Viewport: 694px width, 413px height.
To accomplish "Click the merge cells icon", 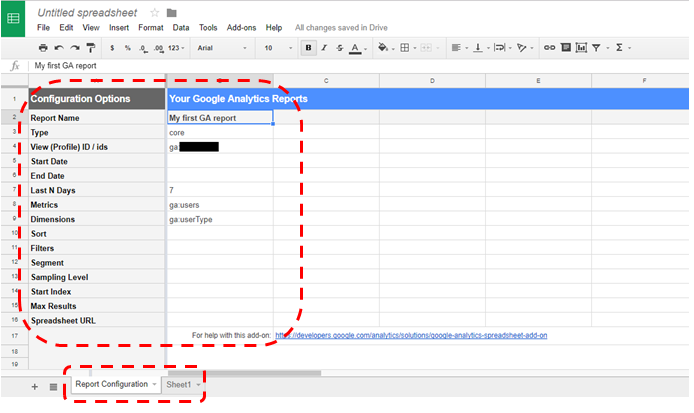I will (x=426, y=48).
